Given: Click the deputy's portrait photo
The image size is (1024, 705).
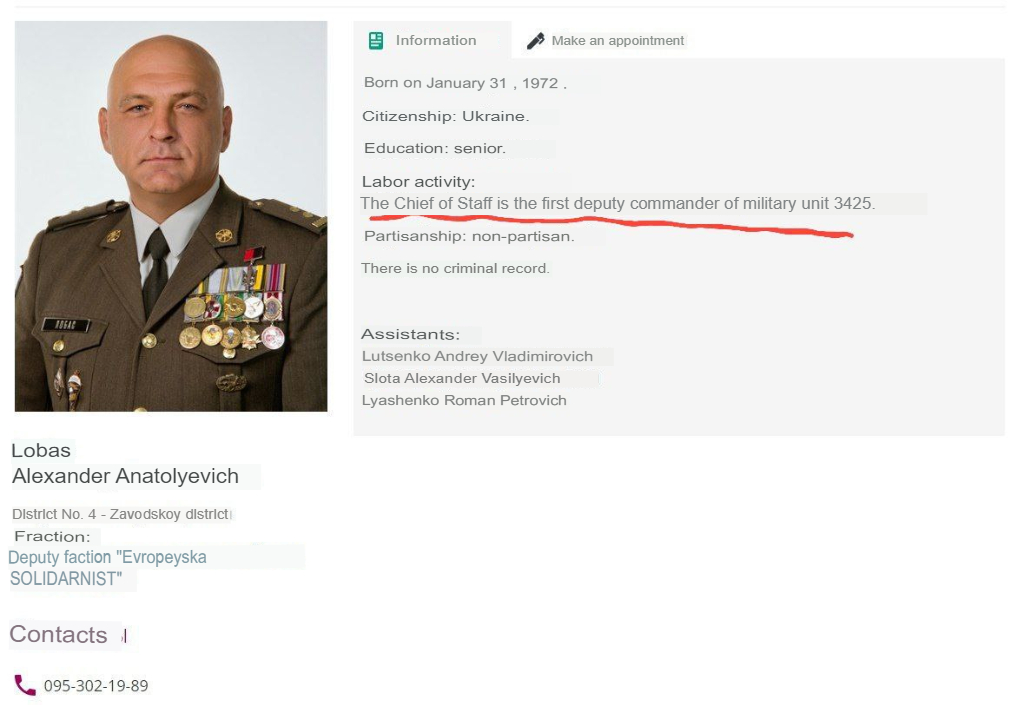Looking at the screenshot, I should click(x=171, y=216).
